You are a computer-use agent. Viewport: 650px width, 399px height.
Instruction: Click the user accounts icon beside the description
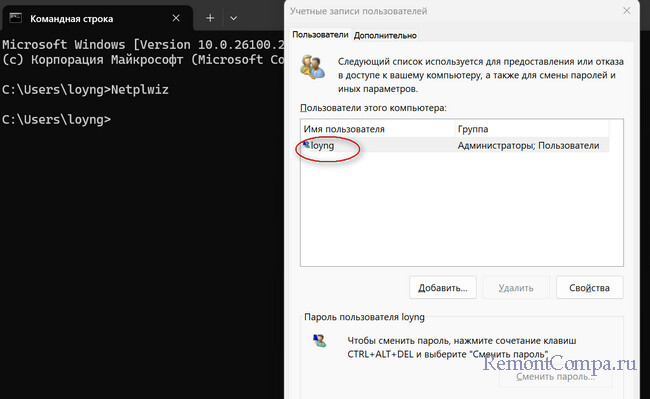(x=313, y=66)
